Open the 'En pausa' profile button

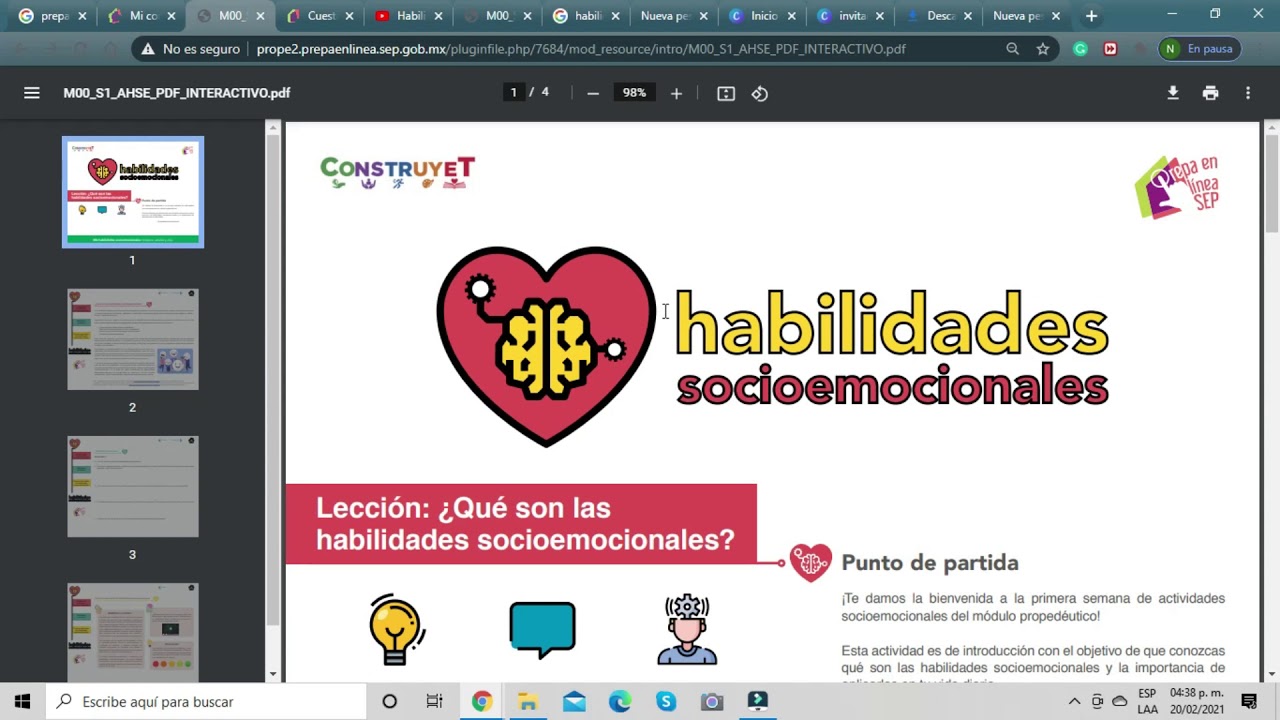[1200, 48]
